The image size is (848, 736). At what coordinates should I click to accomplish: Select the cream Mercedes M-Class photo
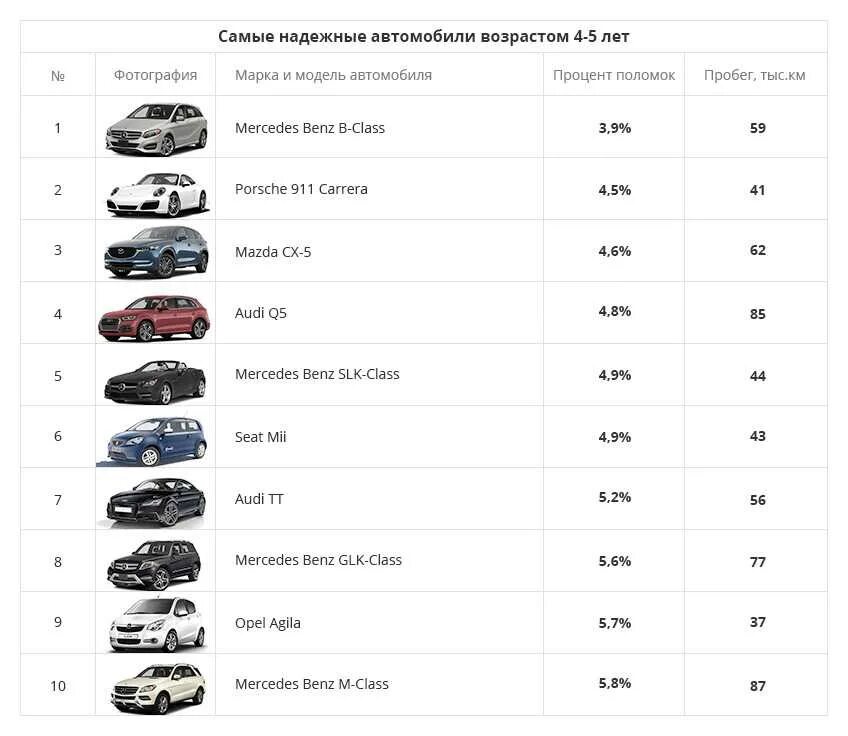[158, 688]
